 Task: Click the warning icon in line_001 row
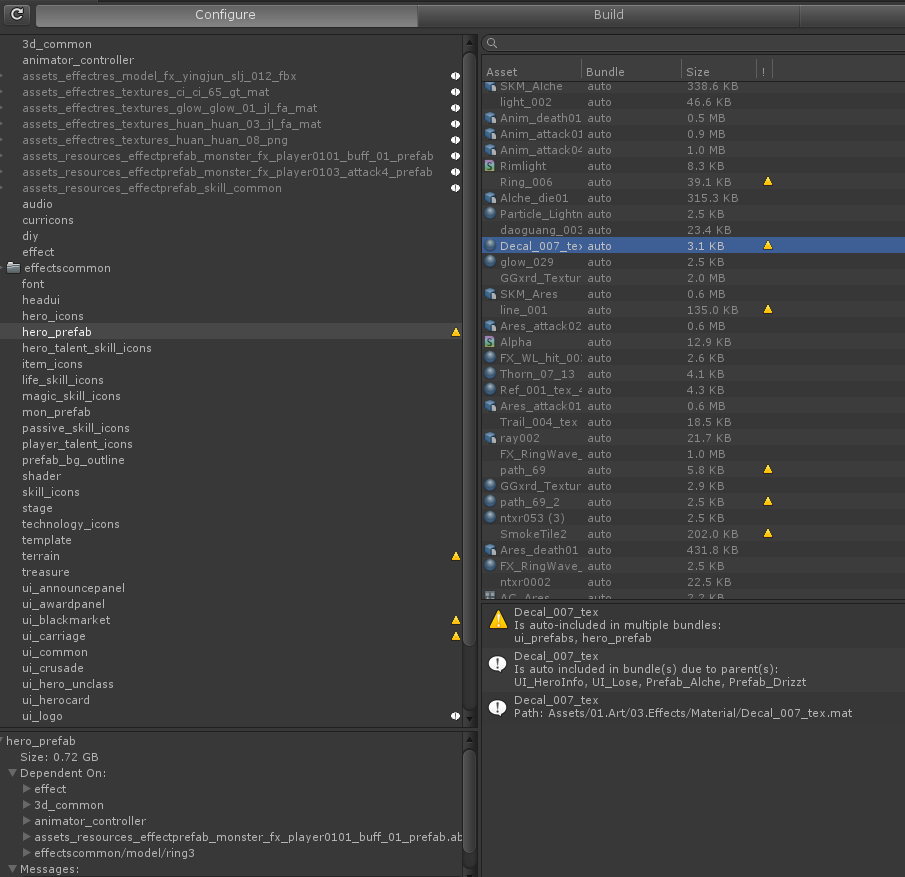click(x=768, y=309)
